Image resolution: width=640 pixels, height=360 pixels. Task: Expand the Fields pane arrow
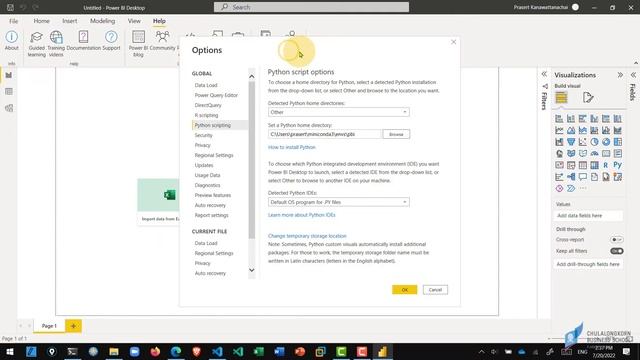(633, 75)
